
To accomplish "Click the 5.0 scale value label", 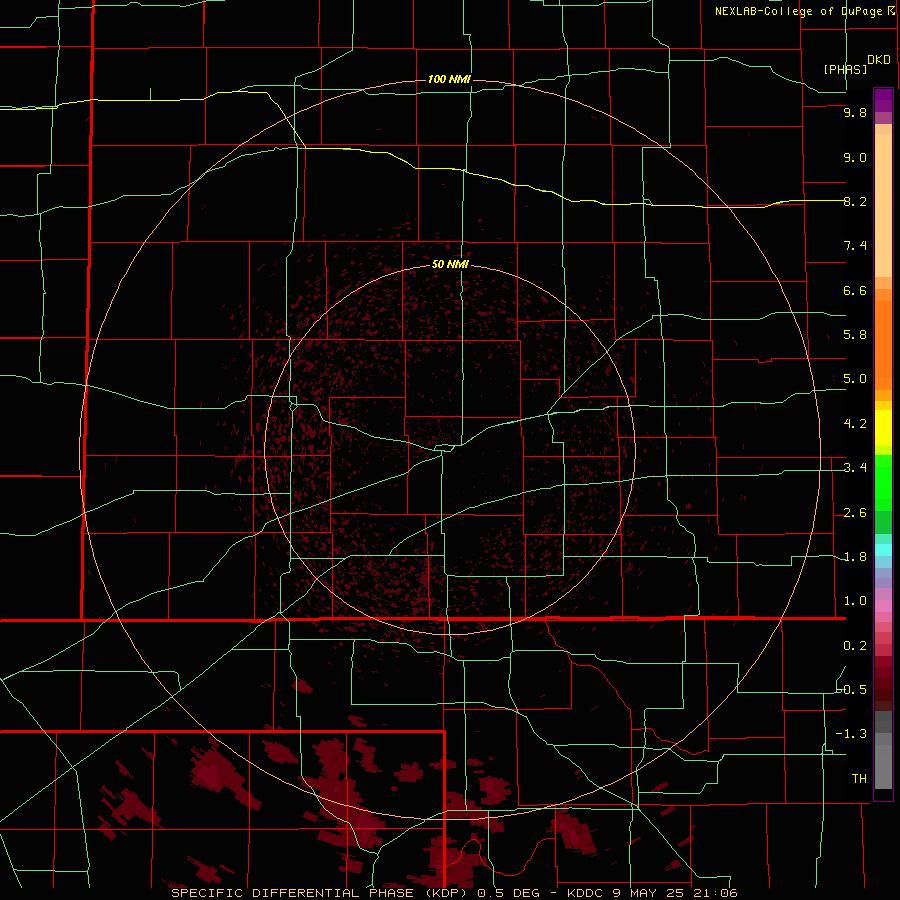I will coord(855,379).
